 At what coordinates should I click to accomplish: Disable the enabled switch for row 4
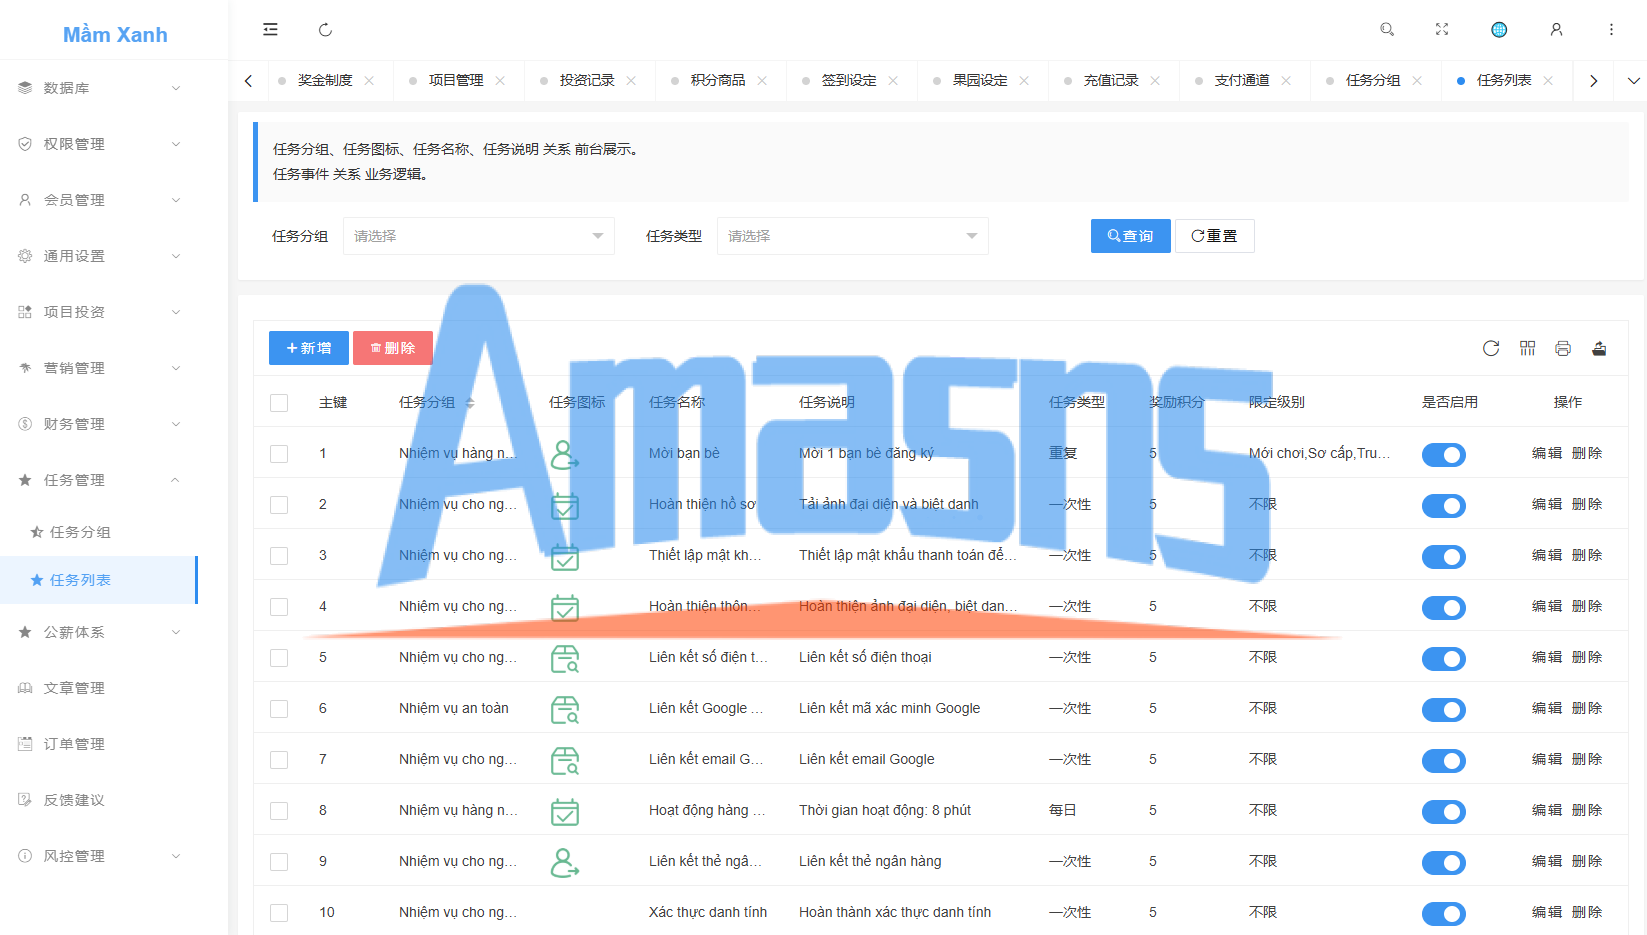click(1444, 607)
